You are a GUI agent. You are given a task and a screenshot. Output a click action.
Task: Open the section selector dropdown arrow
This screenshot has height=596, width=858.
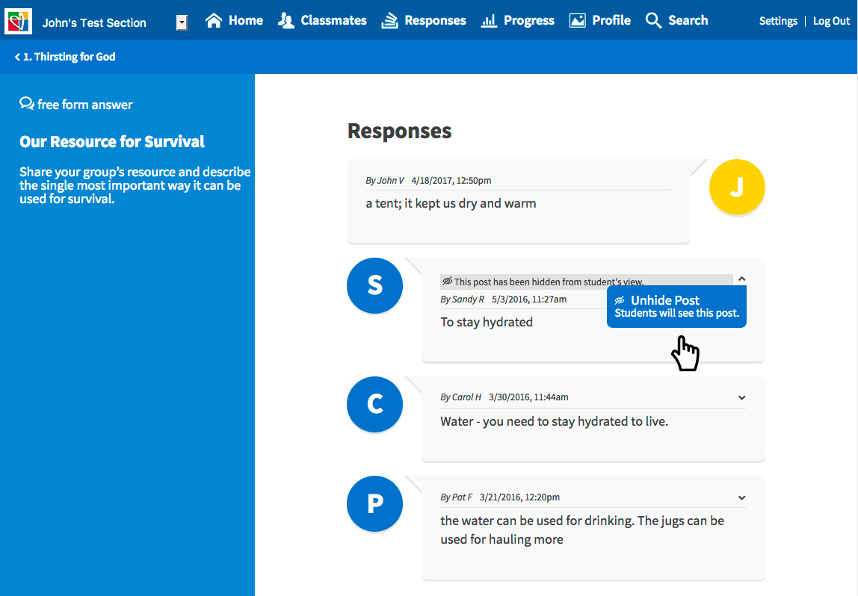[x=182, y=22]
